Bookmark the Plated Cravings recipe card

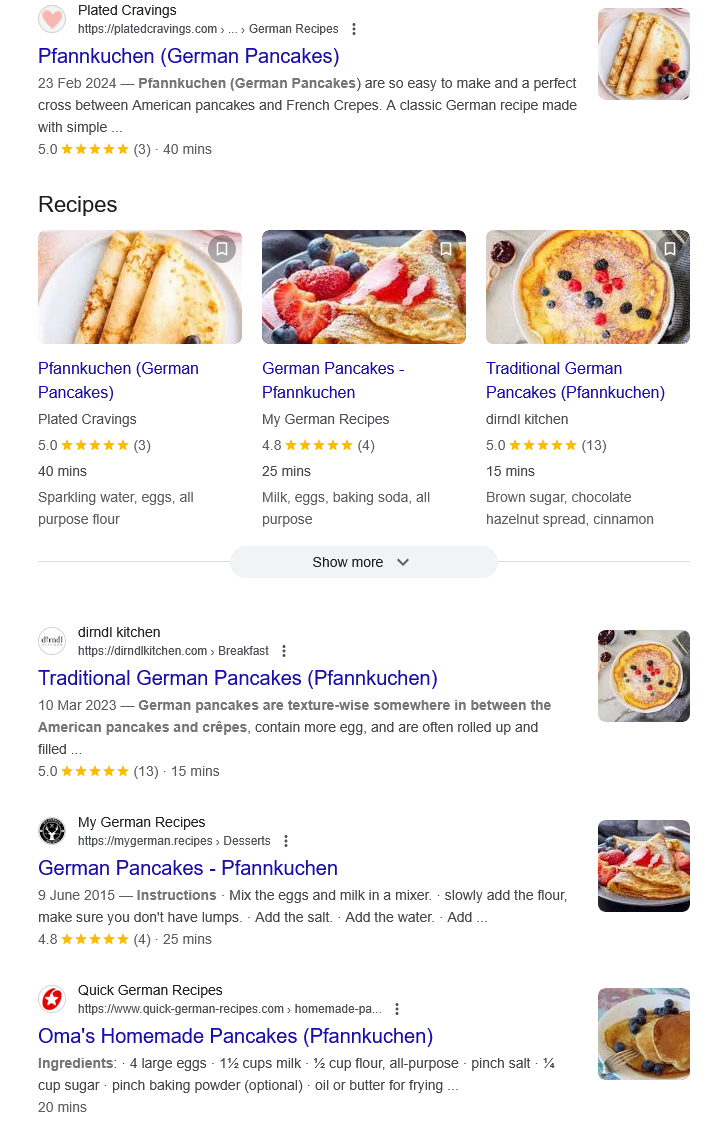pyautogui.click(x=222, y=248)
